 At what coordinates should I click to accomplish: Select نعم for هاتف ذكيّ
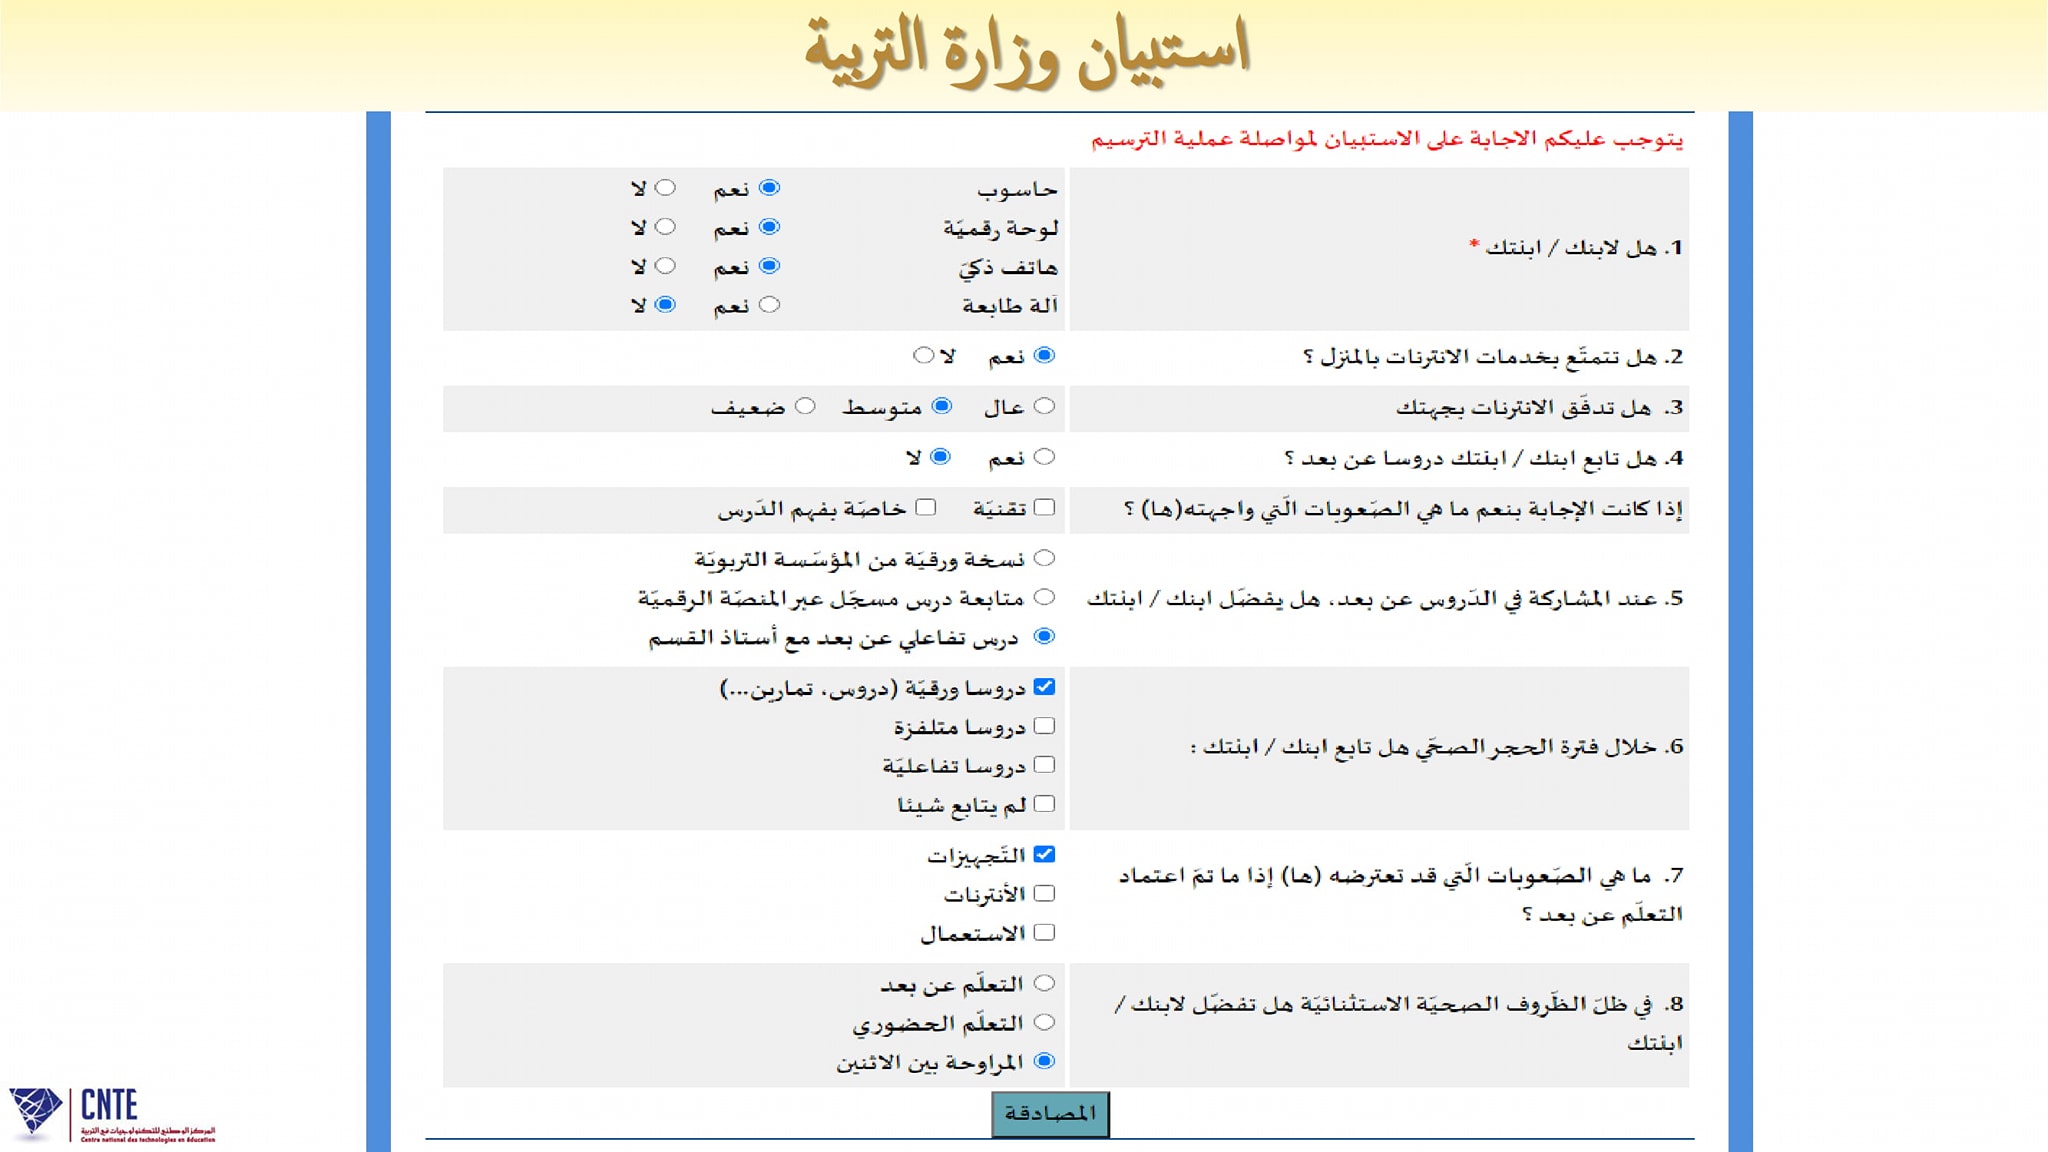[769, 266]
